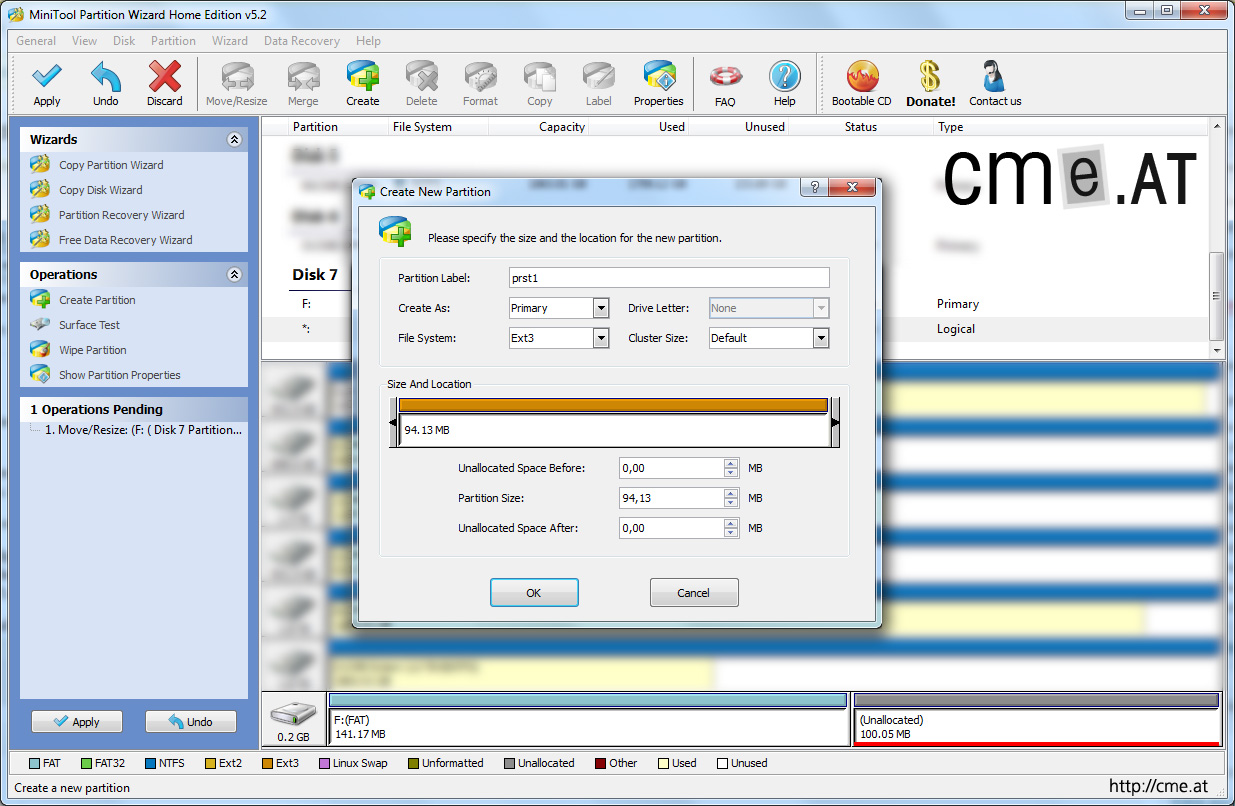Cancel the Create New Partition dialog
The width and height of the screenshot is (1235, 806).
[x=694, y=593]
